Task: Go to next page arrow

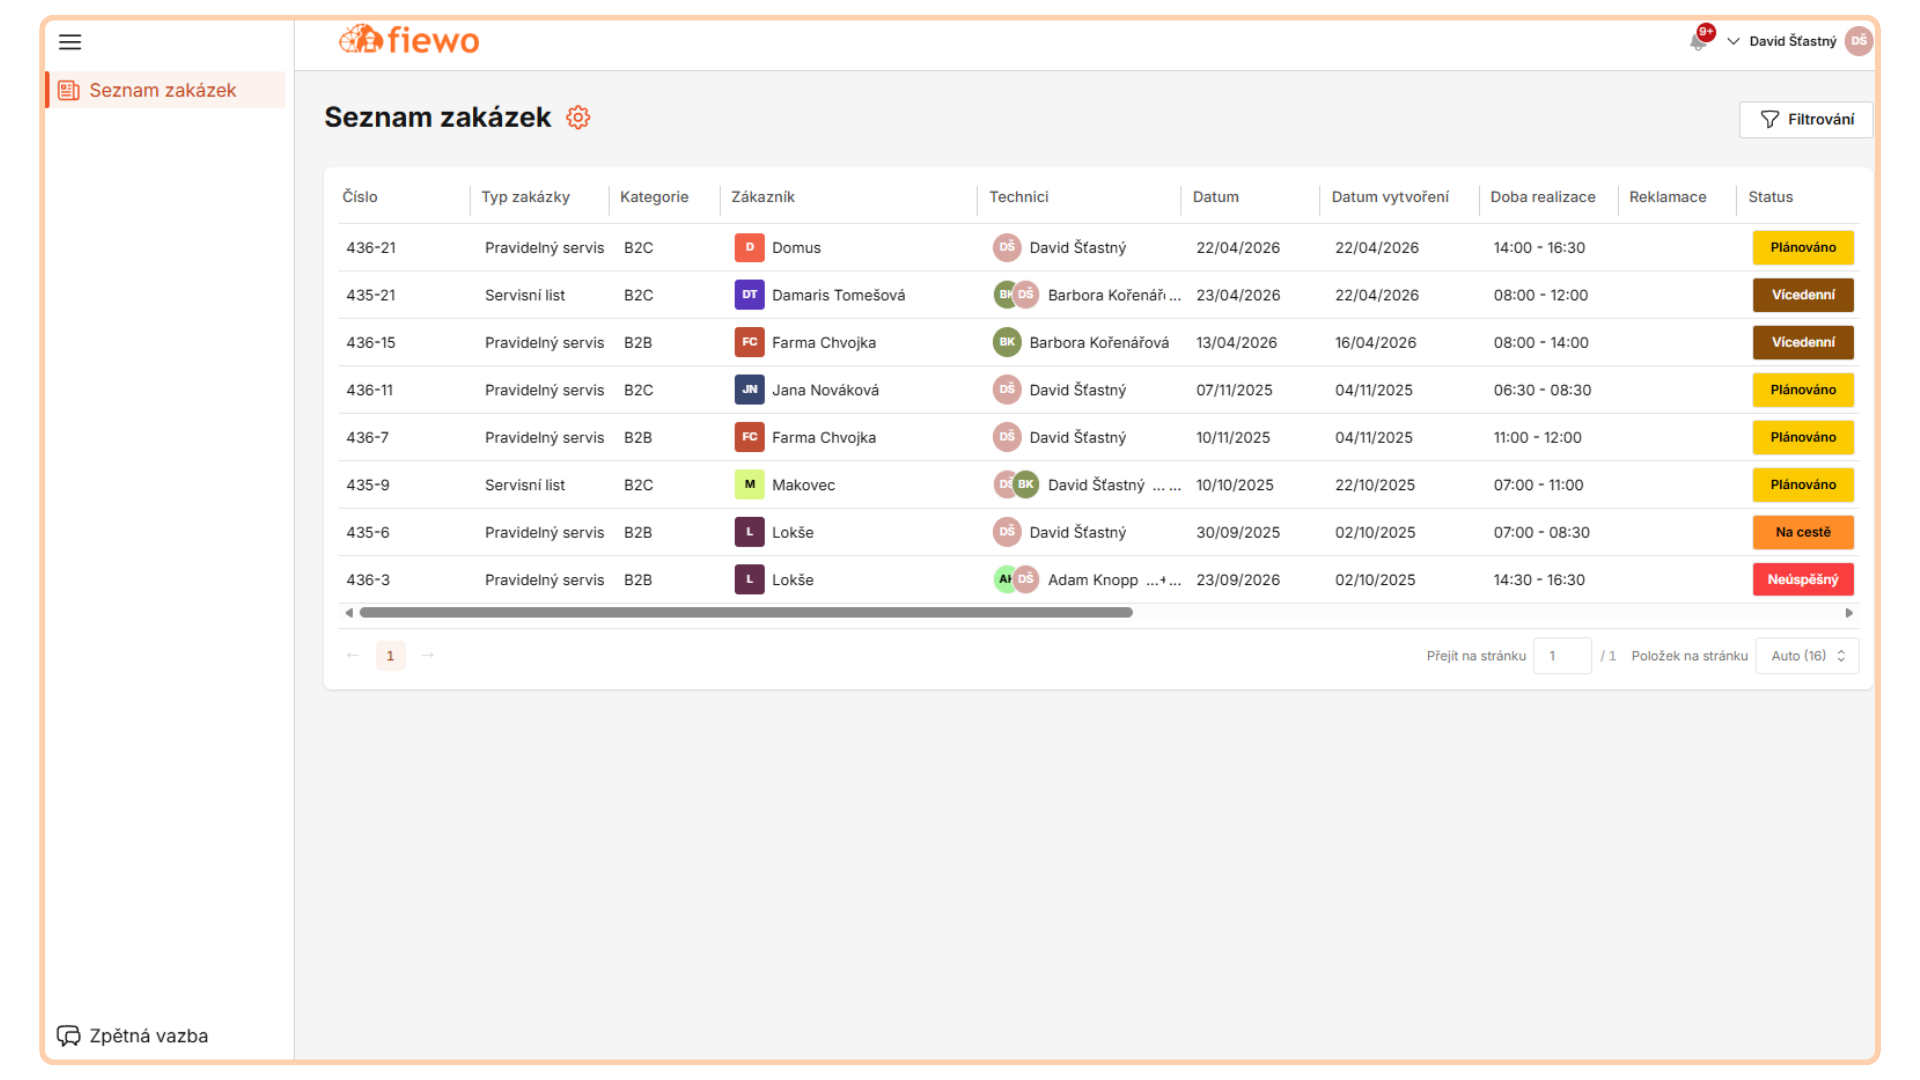Action: coord(428,655)
